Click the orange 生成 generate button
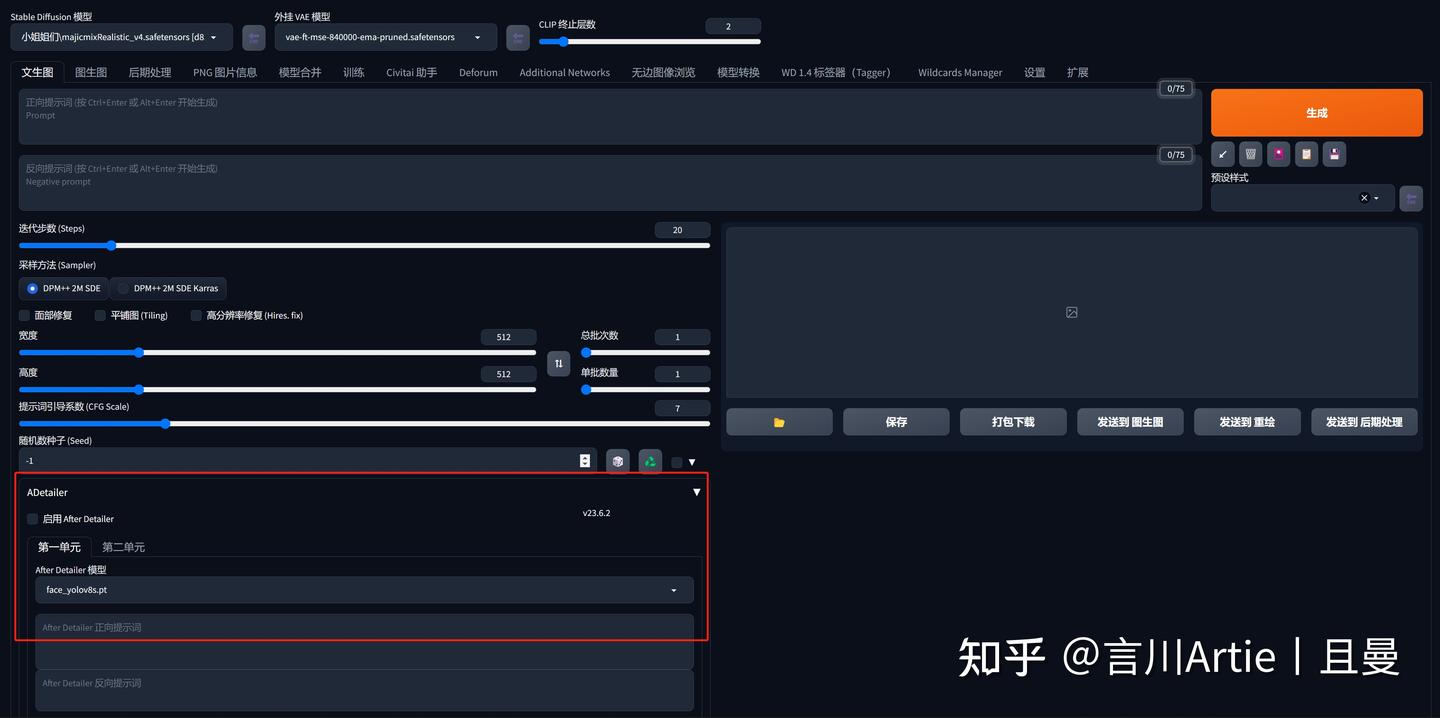 tap(1317, 113)
